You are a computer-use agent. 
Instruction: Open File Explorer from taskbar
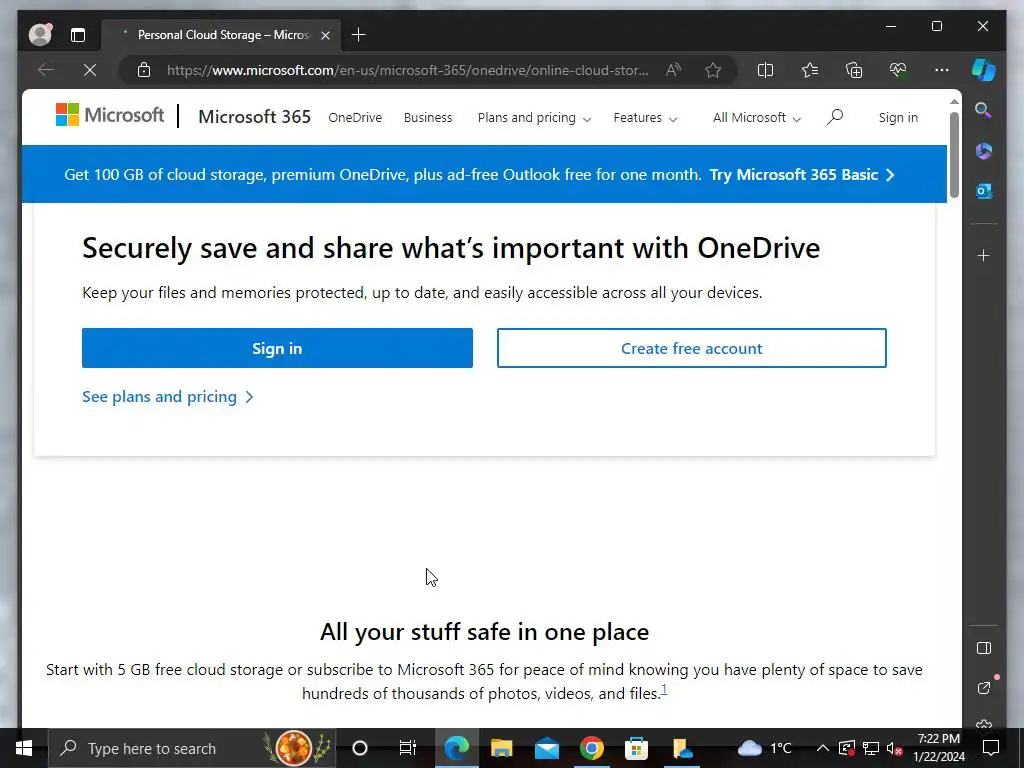point(502,748)
